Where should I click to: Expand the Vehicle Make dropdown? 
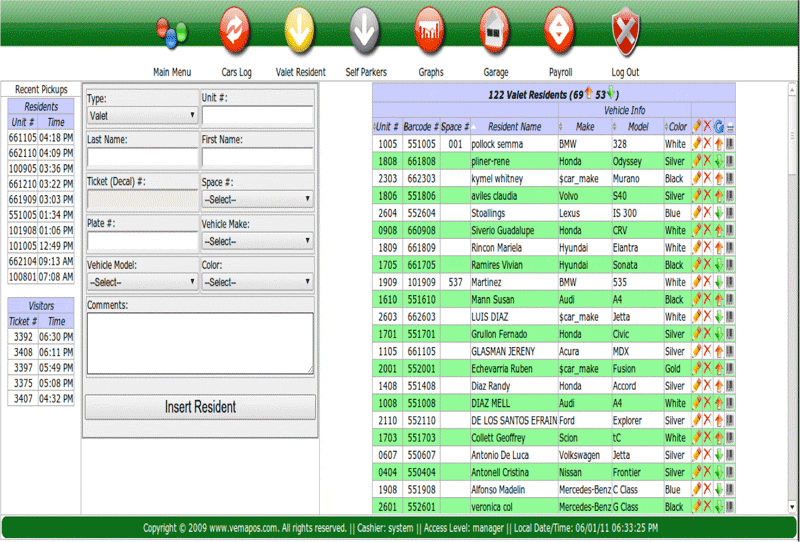click(257, 241)
